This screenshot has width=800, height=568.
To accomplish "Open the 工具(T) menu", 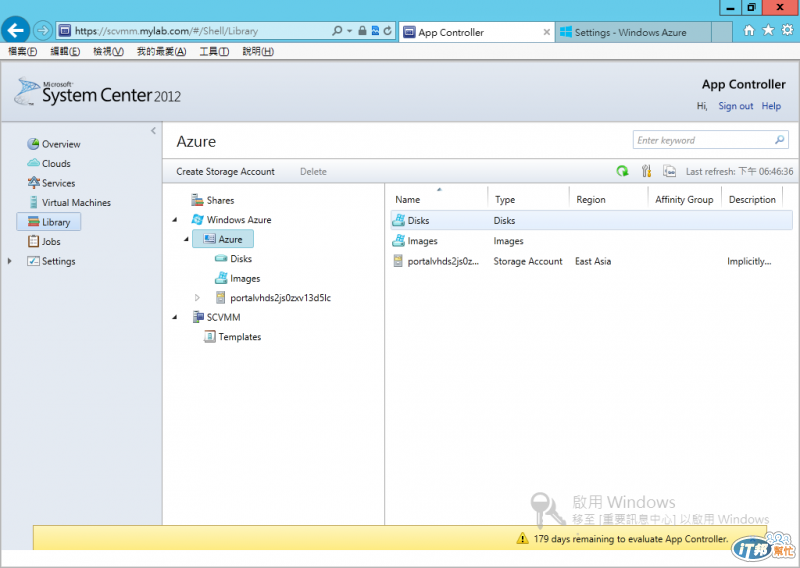I will (x=214, y=52).
